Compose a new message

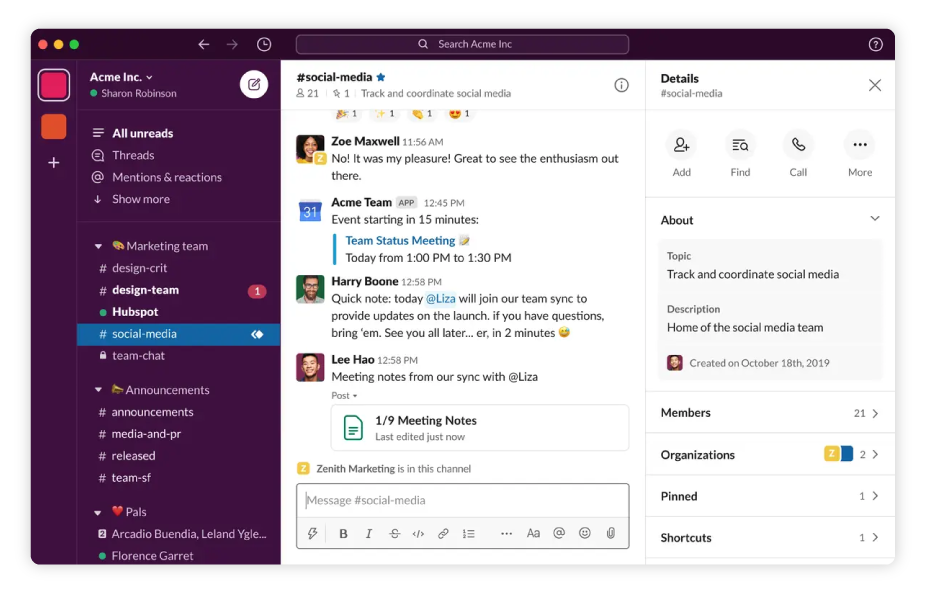pos(254,84)
